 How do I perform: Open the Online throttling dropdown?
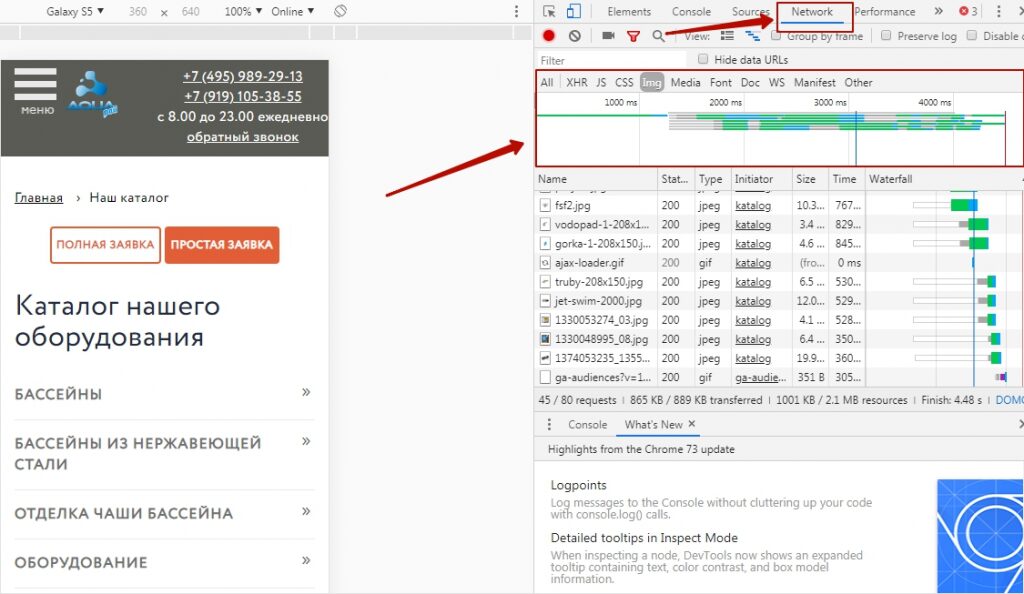tap(292, 12)
